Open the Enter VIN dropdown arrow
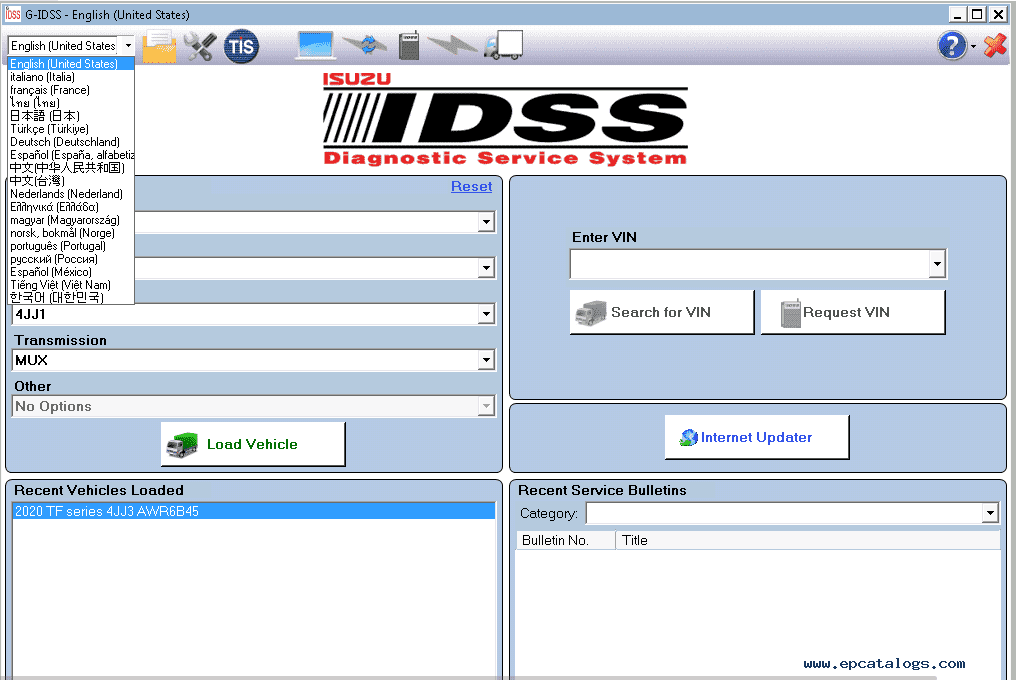 [937, 264]
